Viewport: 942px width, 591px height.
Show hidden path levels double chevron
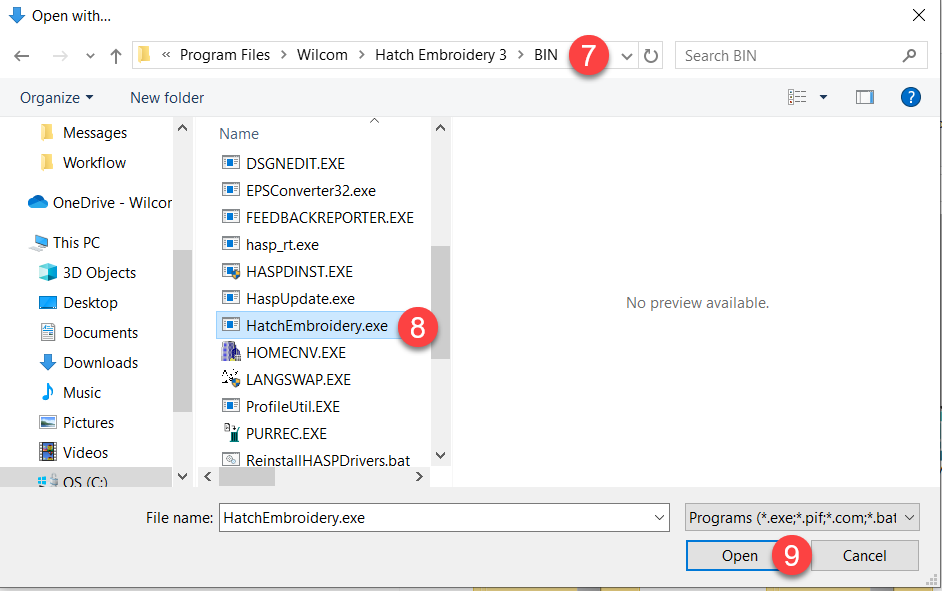[x=166, y=55]
